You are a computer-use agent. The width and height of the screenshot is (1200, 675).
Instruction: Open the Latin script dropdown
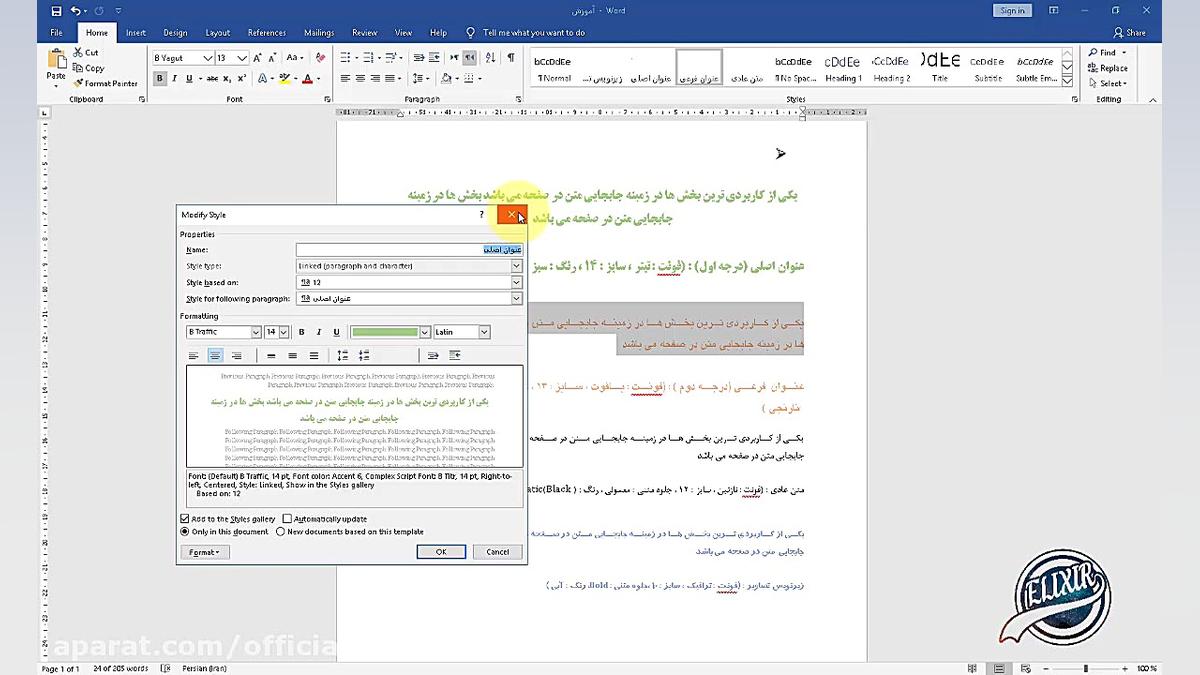484,332
